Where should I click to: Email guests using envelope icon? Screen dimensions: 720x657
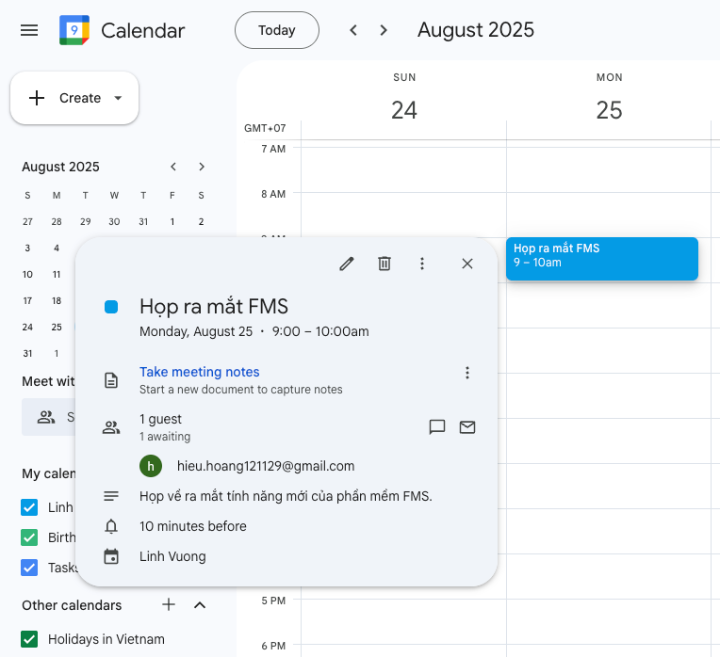click(x=467, y=427)
